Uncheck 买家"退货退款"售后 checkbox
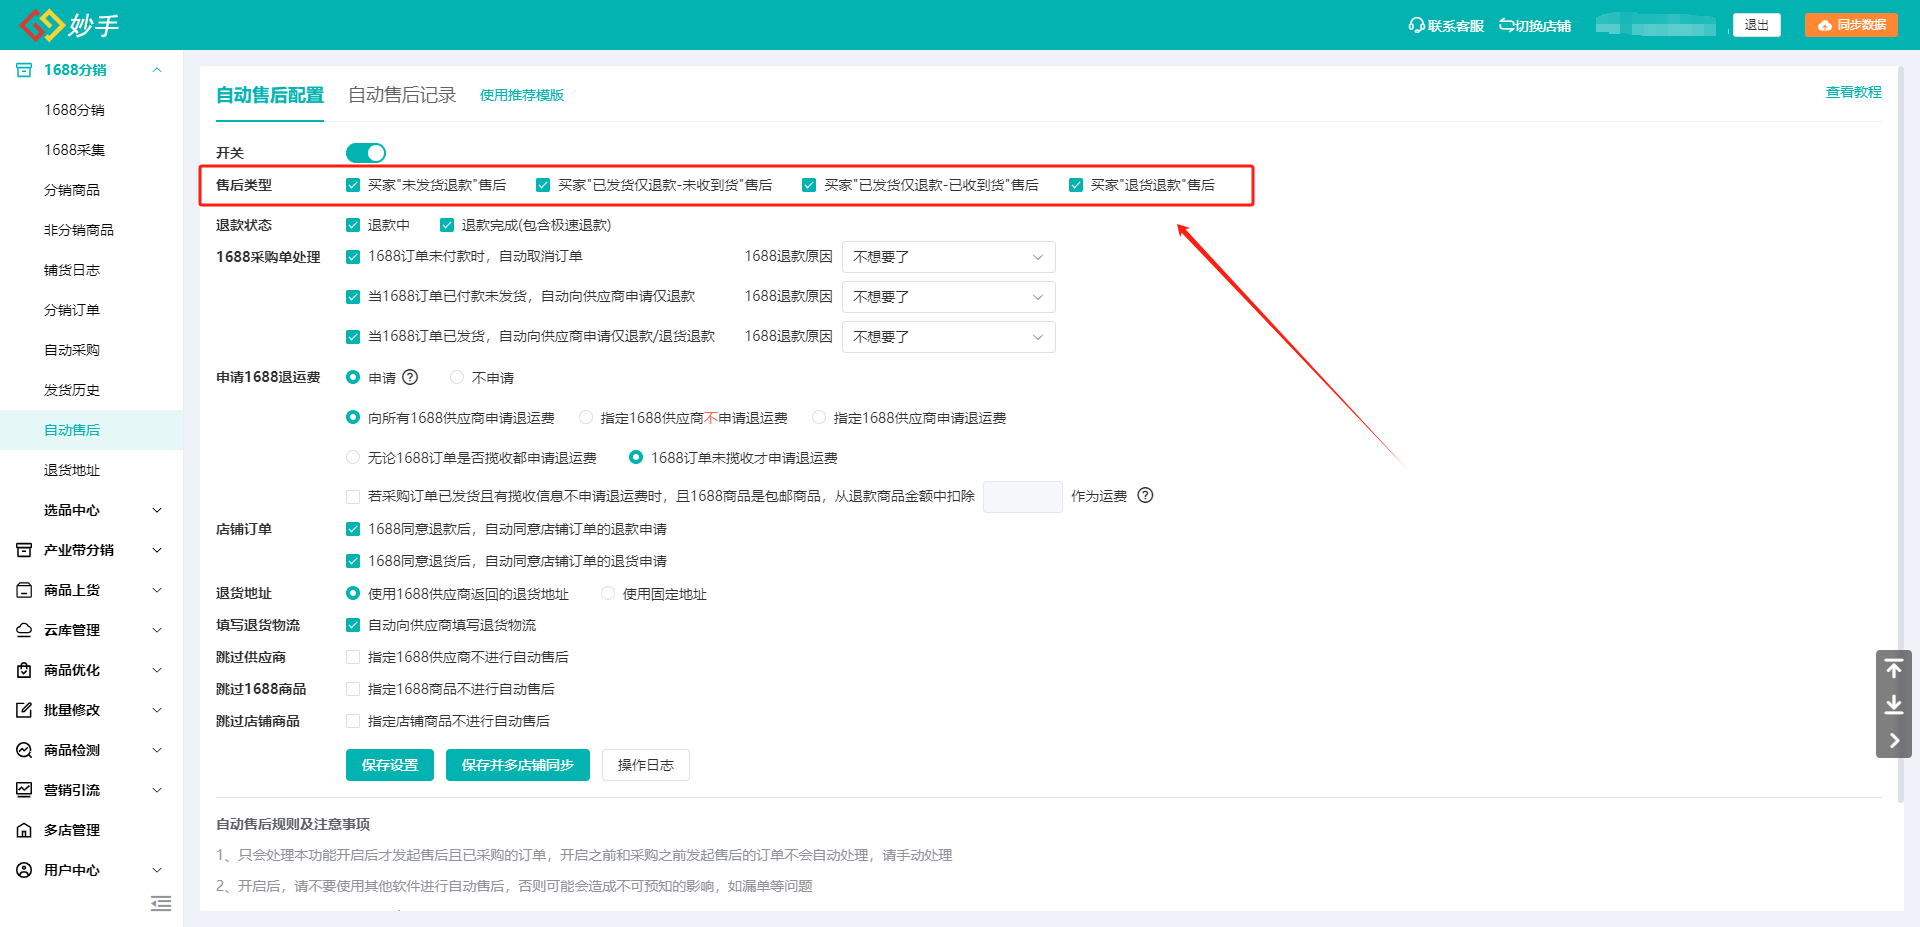This screenshot has width=1920, height=927. pyautogui.click(x=1076, y=185)
